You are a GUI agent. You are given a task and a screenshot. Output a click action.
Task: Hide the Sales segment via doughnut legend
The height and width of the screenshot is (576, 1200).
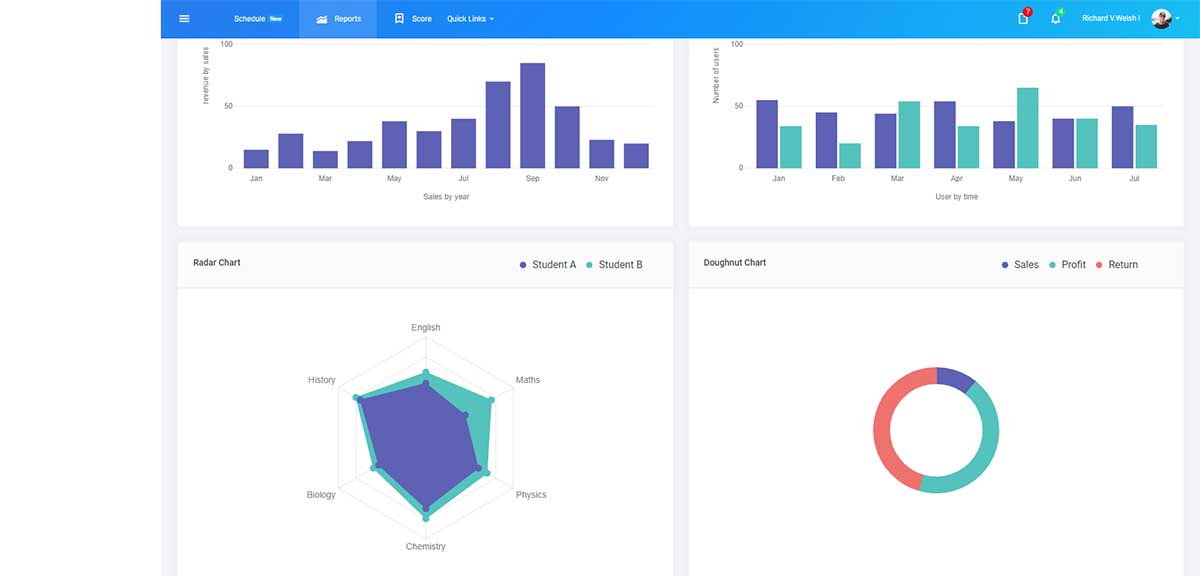click(1021, 264)
